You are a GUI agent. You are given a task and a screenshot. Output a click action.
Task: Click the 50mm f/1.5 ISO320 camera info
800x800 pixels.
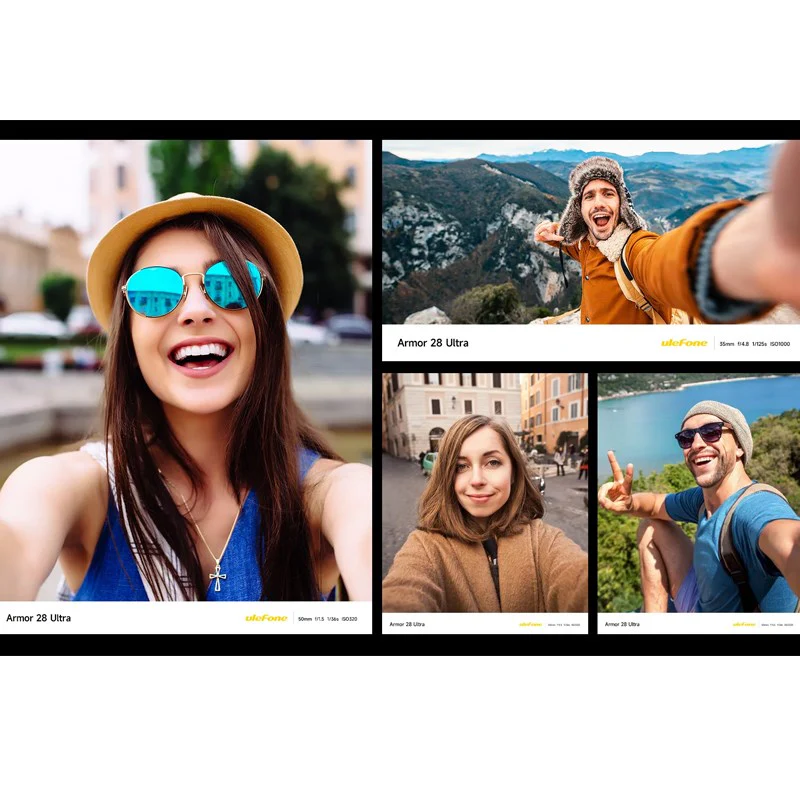328,619
